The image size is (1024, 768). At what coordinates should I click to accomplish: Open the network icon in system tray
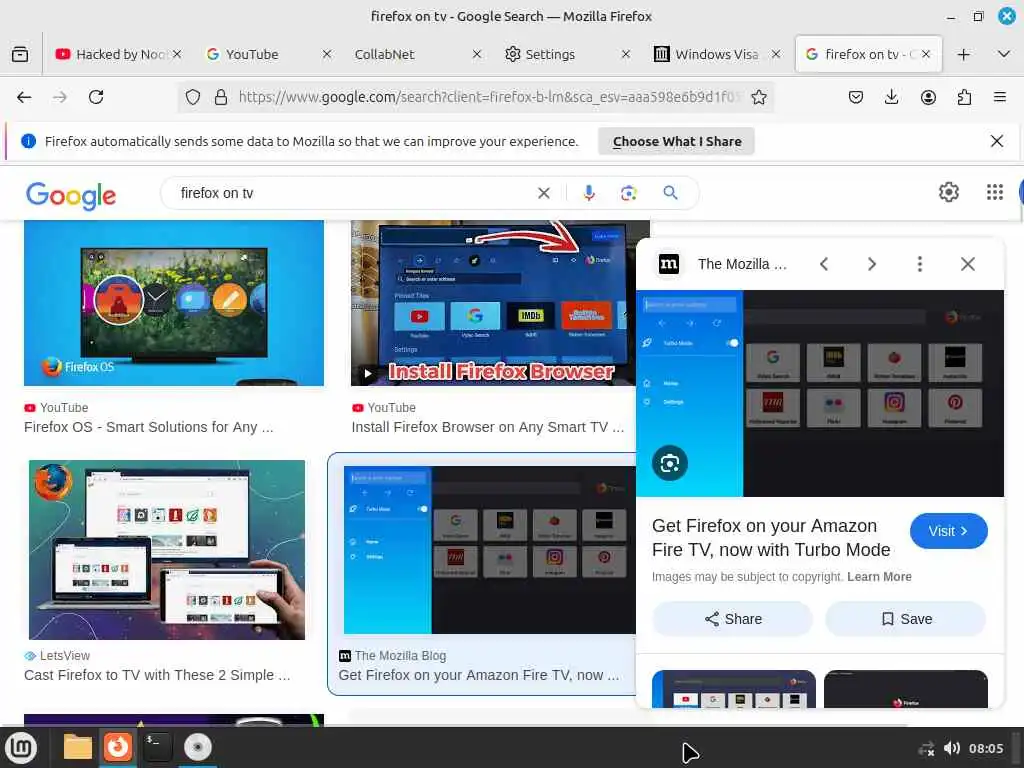[926, 748]
